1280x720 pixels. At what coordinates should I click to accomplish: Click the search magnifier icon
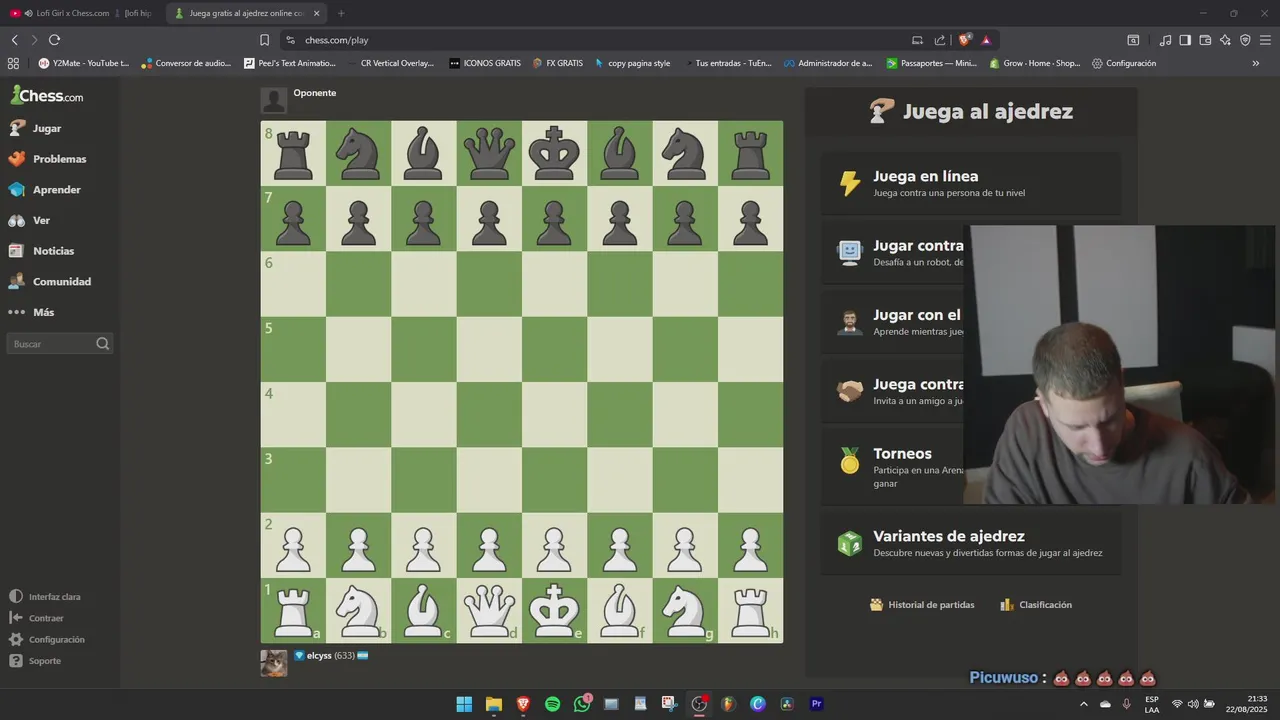(102, 344)
